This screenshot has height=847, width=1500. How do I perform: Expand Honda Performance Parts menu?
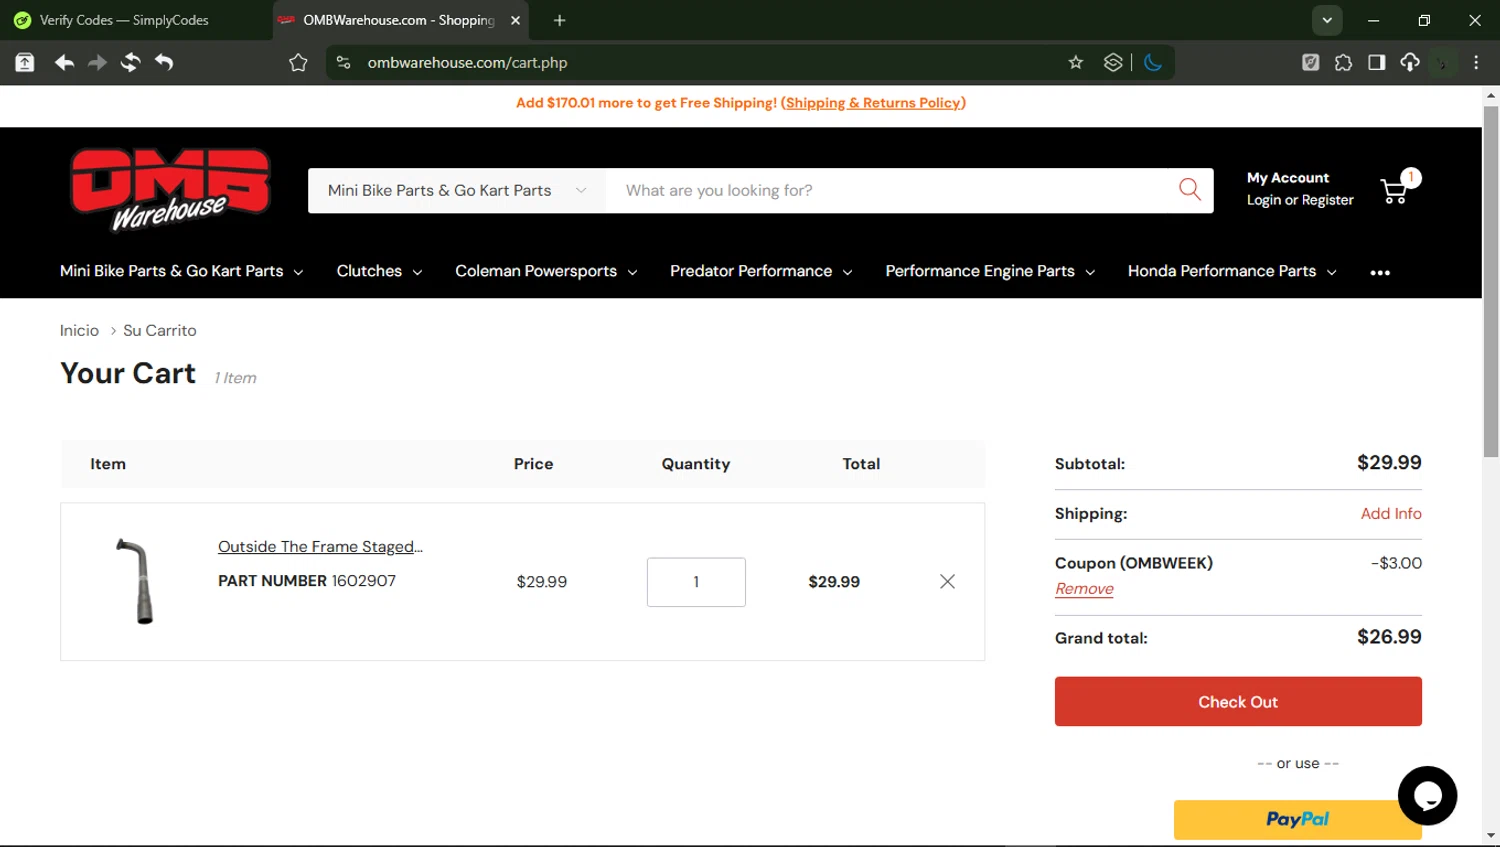(1232, 271)
